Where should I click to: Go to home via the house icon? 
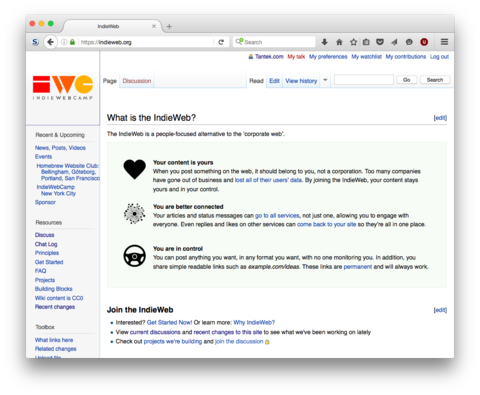339,42
